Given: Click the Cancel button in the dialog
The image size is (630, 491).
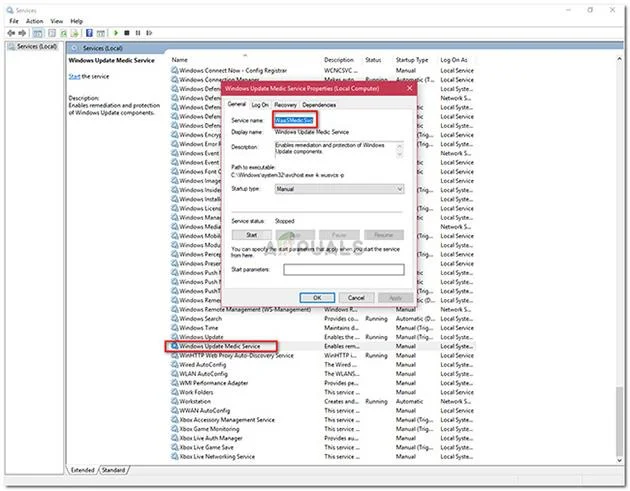Looking at the screenshot, I should click(356, 298).
